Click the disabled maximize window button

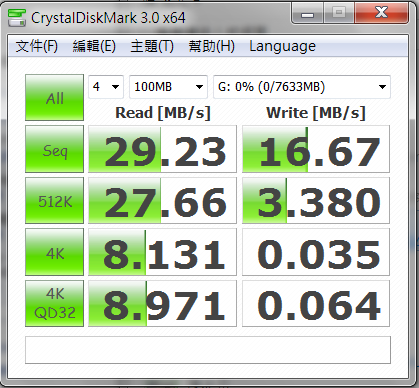tap(339, 14)
